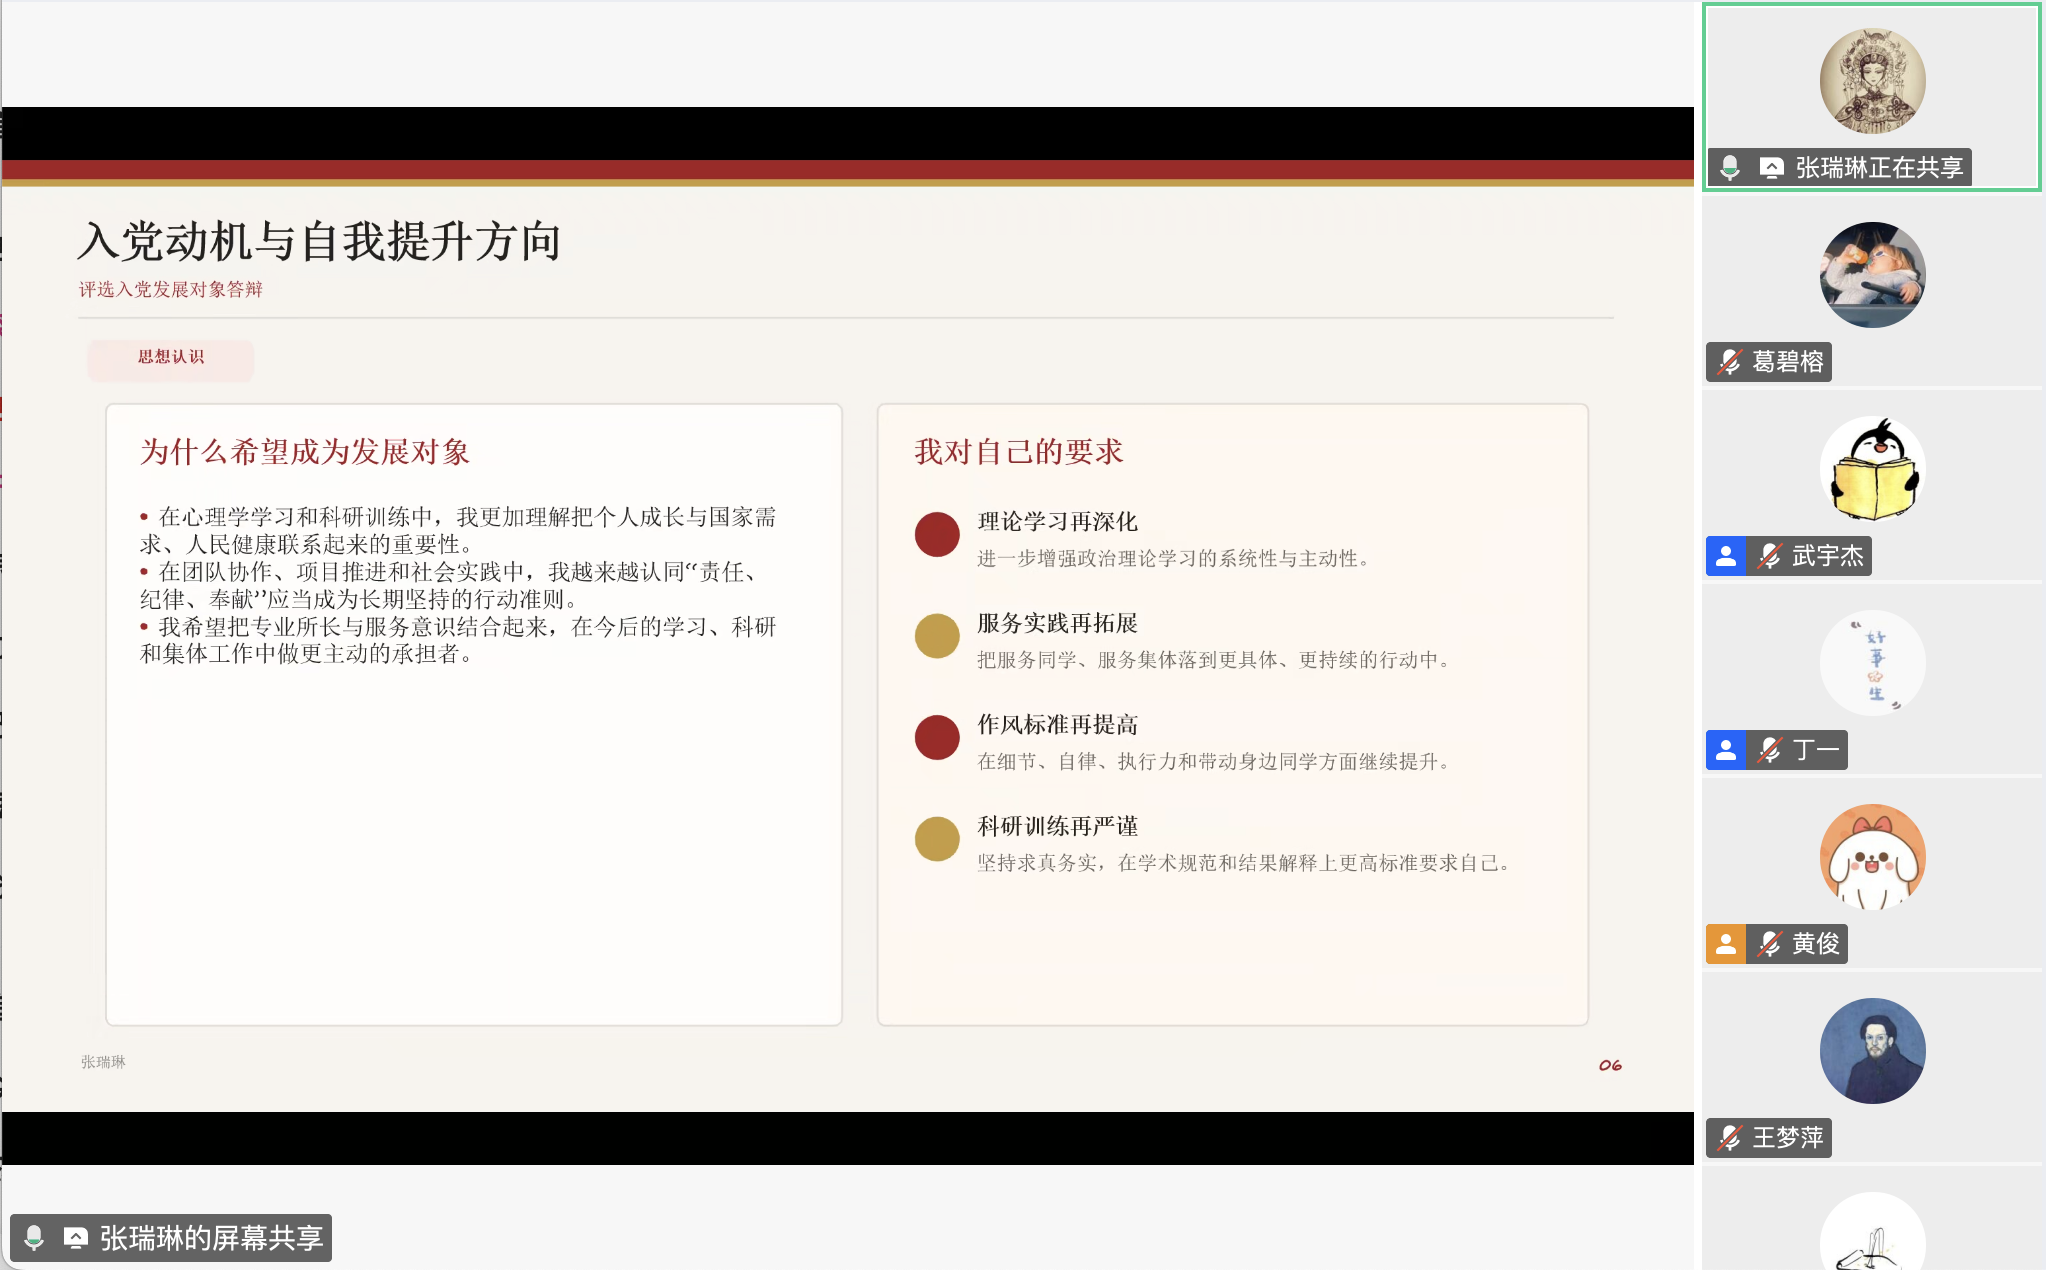The width and height of the screenshot is (2046, 1270).
Task: Select 王梦萍's portrait avatar
Action: click(1872, 1051)
